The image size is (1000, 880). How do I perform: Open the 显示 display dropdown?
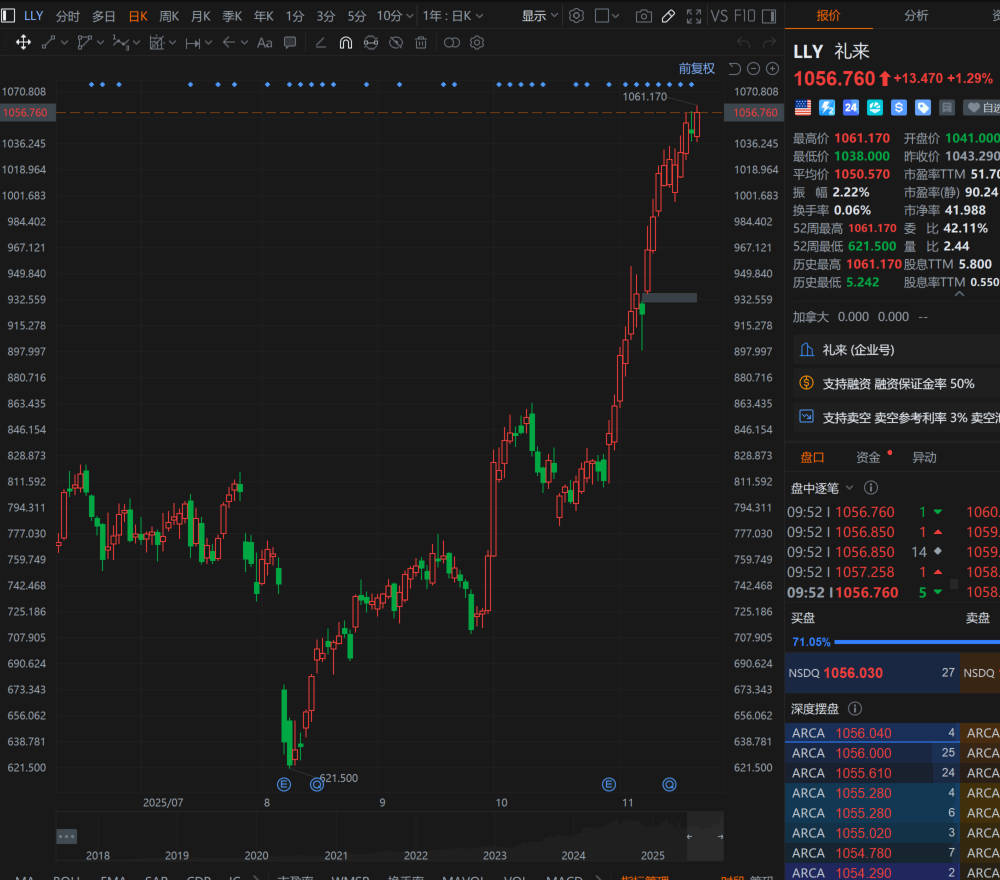pos(540,16)
